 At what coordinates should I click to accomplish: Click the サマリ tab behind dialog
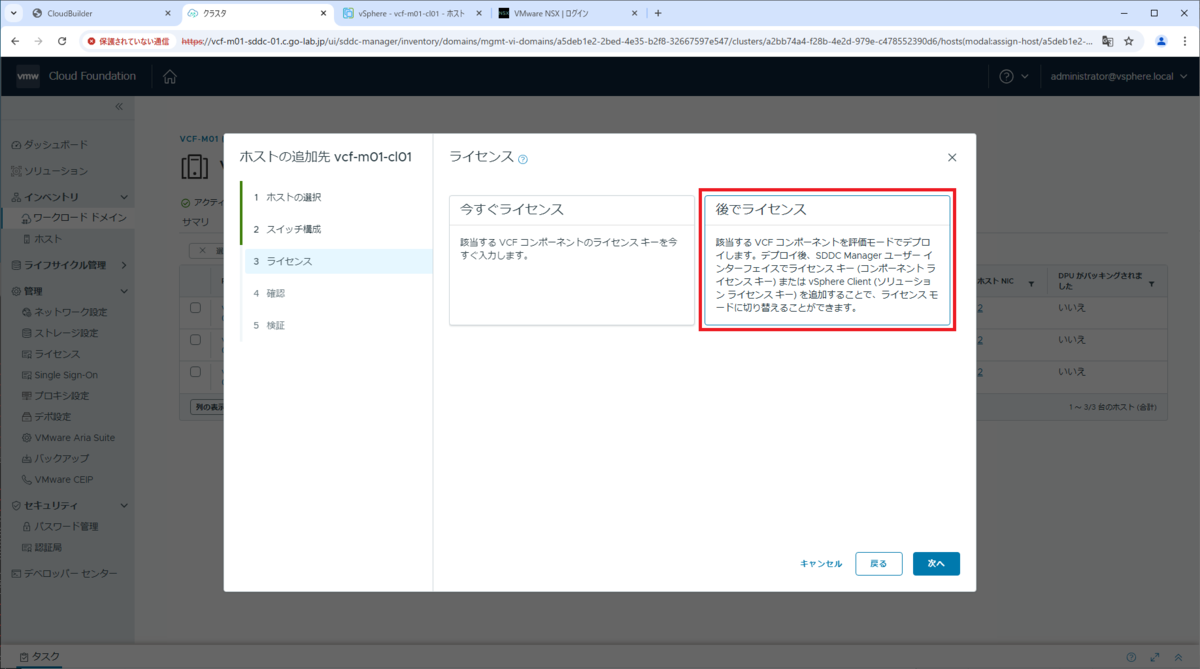coord(195,221)
